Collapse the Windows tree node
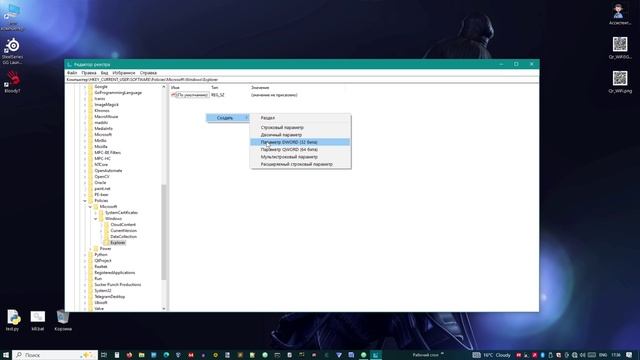Viewport: 640px width, 360px height. pyautogui.click(x=96, y=219)
